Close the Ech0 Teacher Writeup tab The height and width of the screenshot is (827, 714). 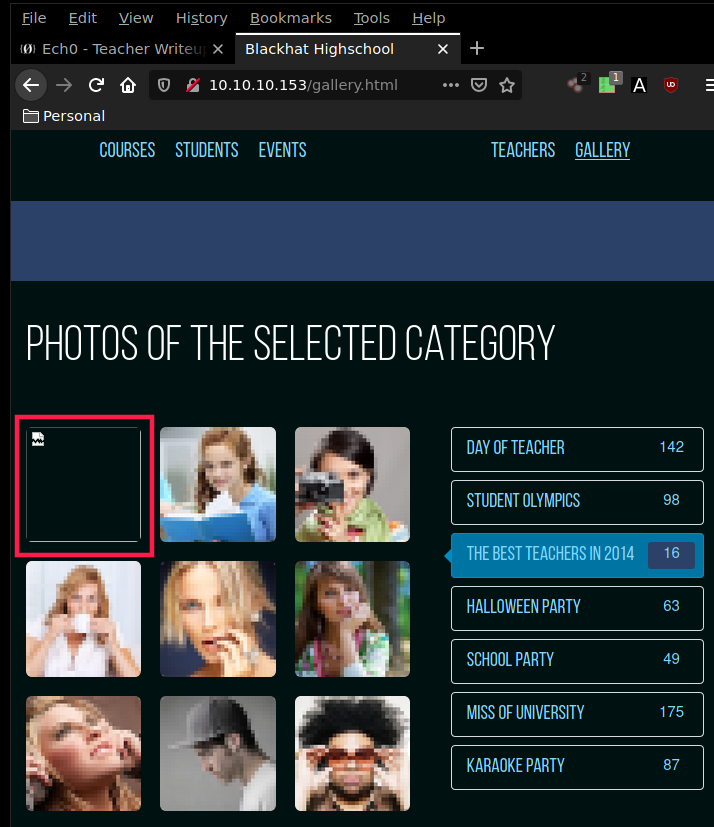(x=218, y=49)
